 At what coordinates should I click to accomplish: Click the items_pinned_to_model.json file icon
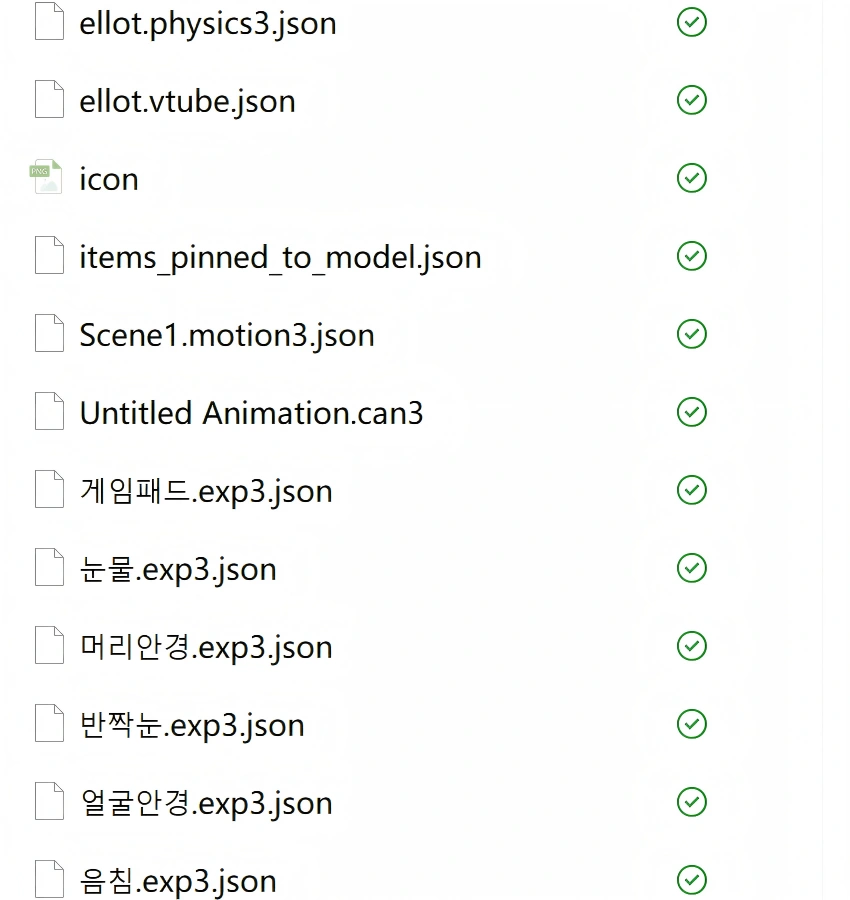50,256
